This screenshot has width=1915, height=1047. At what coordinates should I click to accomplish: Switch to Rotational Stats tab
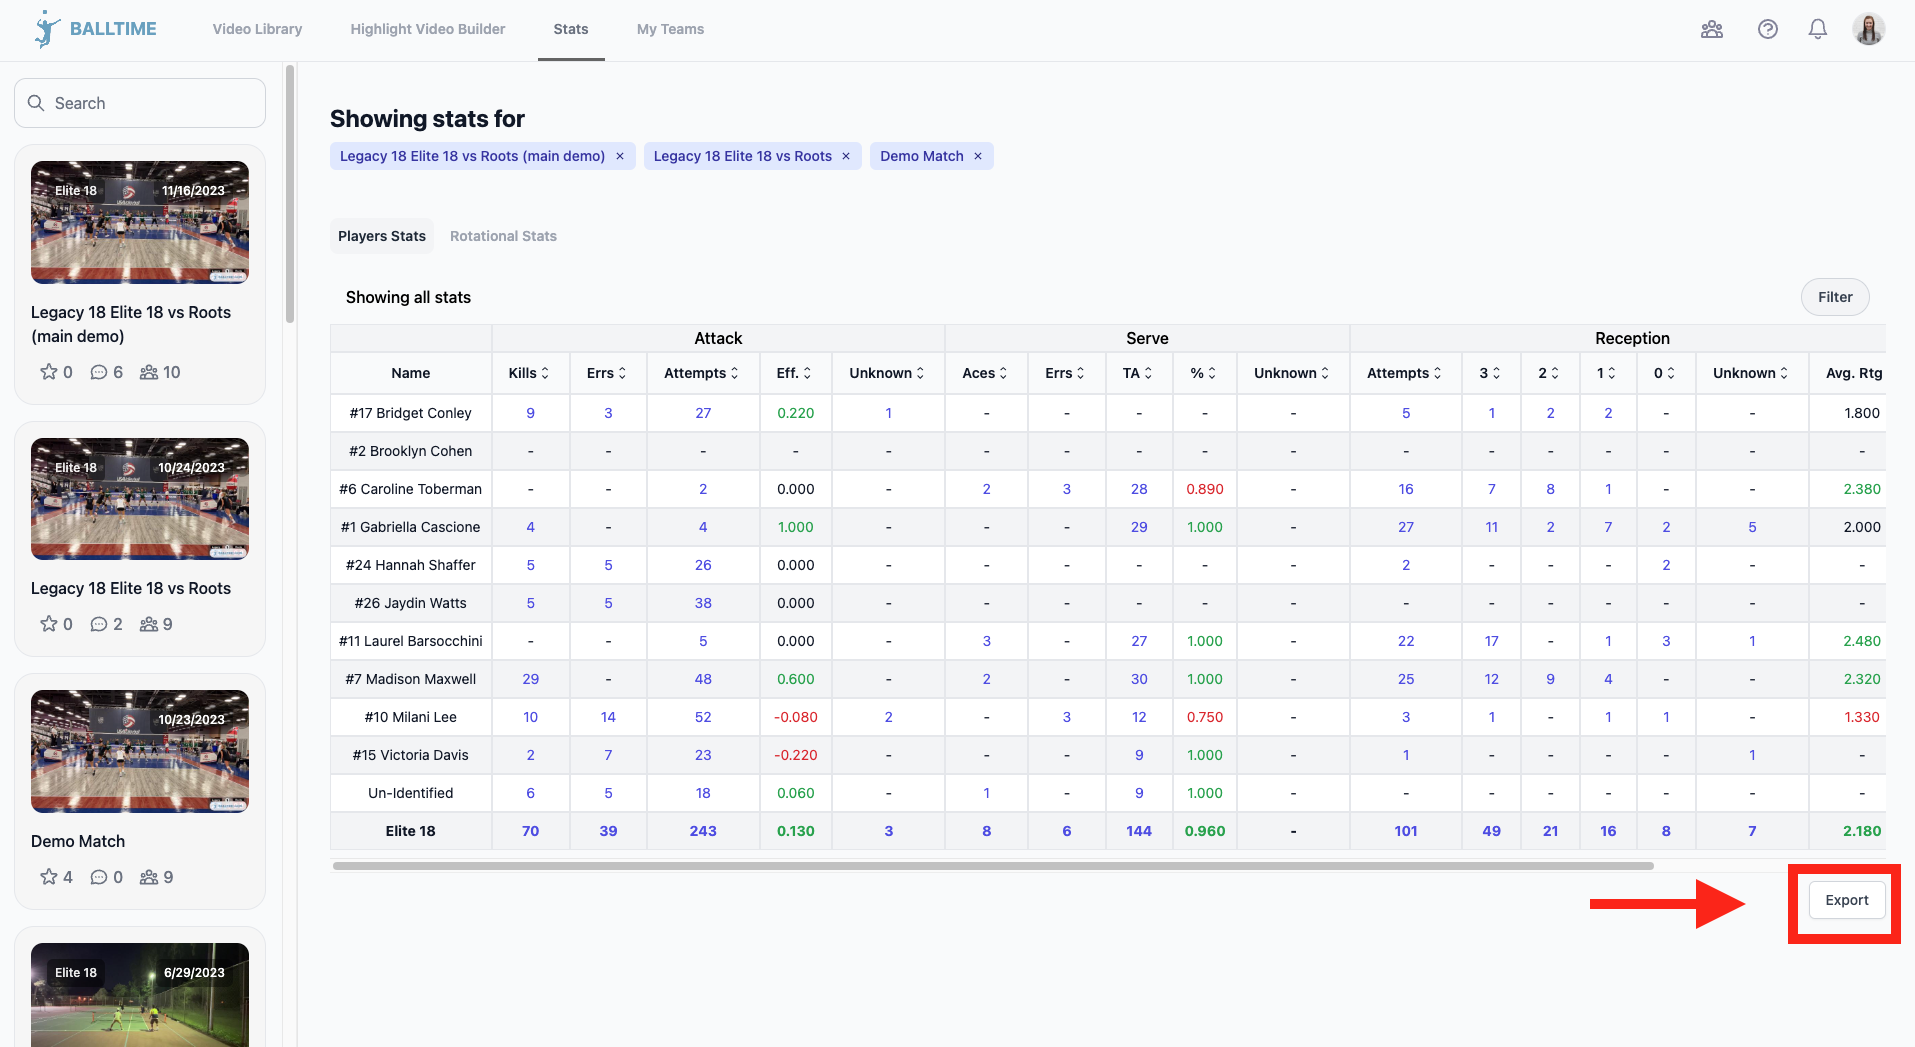503,236
